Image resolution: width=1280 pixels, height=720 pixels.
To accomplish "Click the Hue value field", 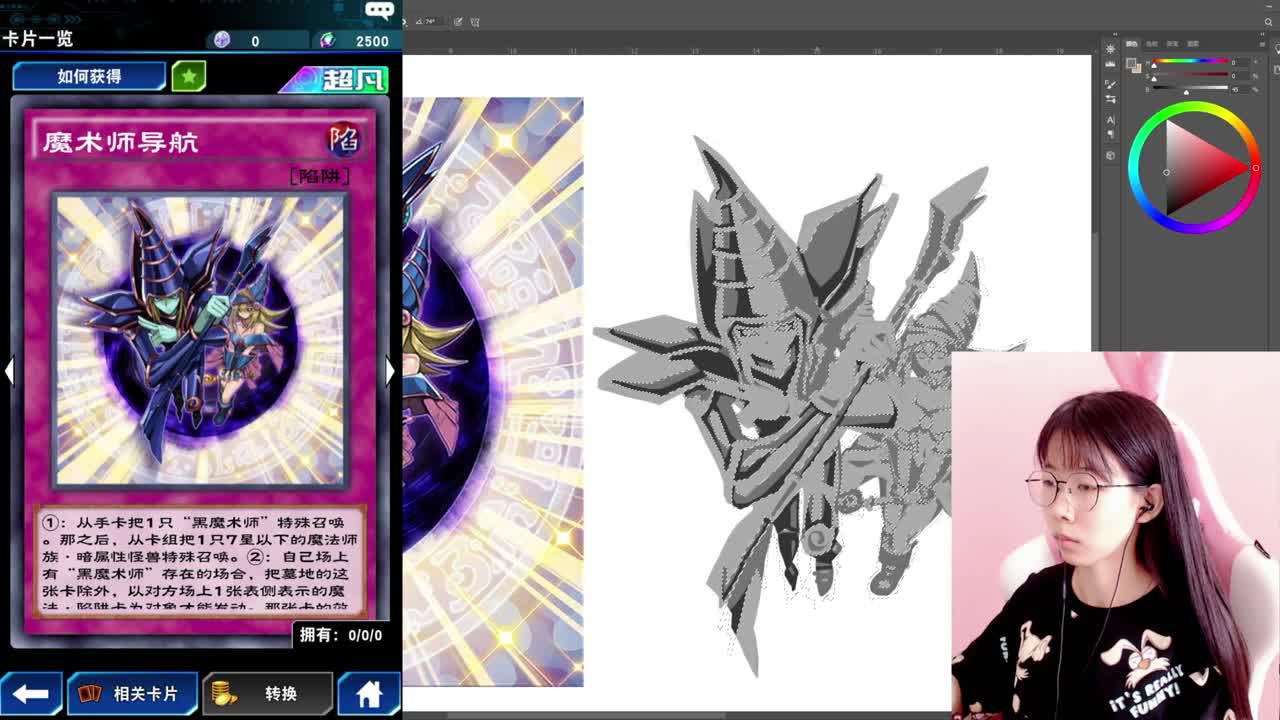I will pyautogui.click(x=1239, y=62).
